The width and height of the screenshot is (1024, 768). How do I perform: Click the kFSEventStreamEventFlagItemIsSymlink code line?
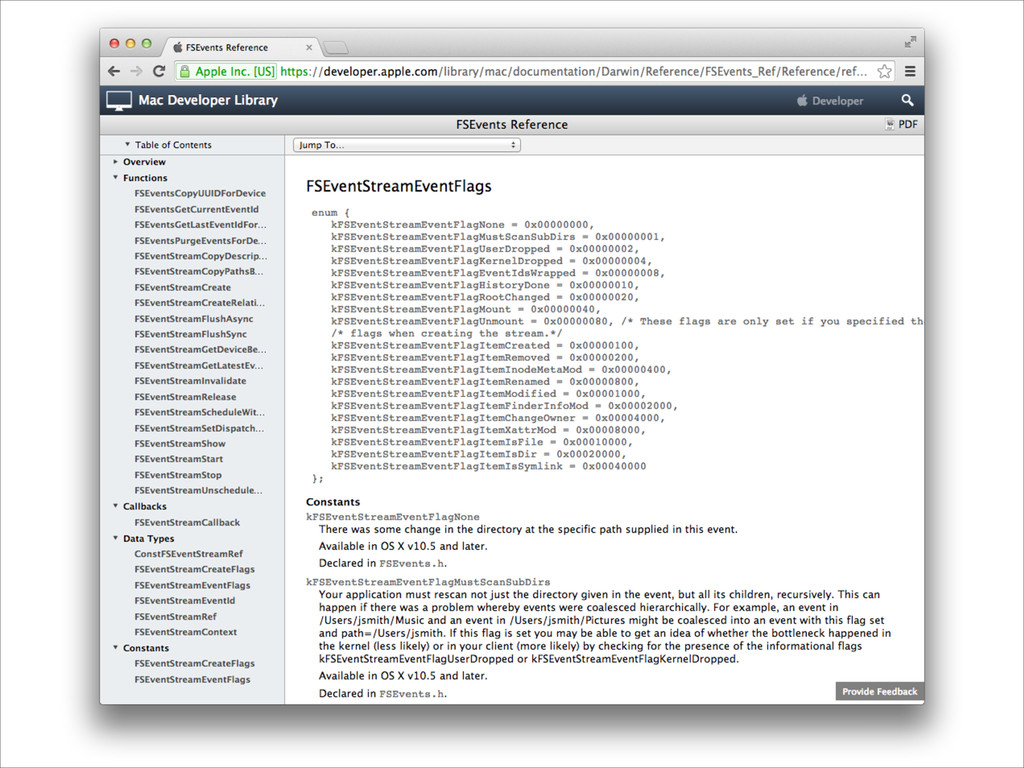488,466
